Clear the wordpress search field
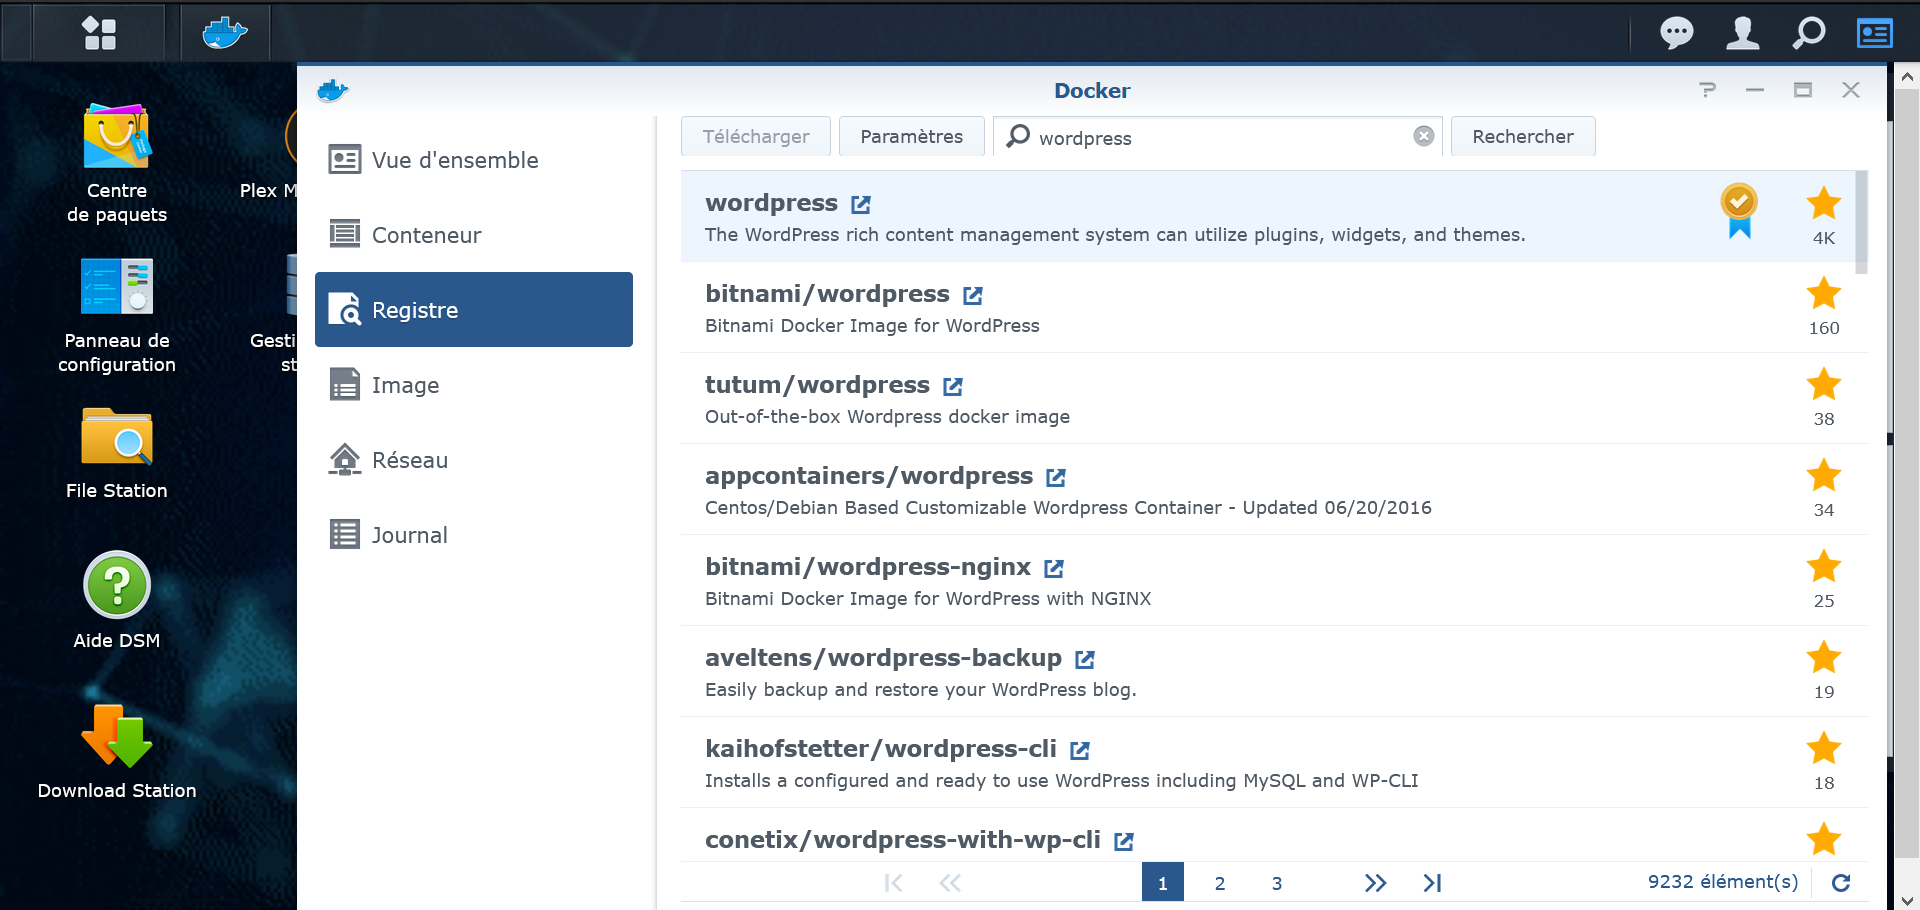The image size is (1920, 910). pos(1424,136)
